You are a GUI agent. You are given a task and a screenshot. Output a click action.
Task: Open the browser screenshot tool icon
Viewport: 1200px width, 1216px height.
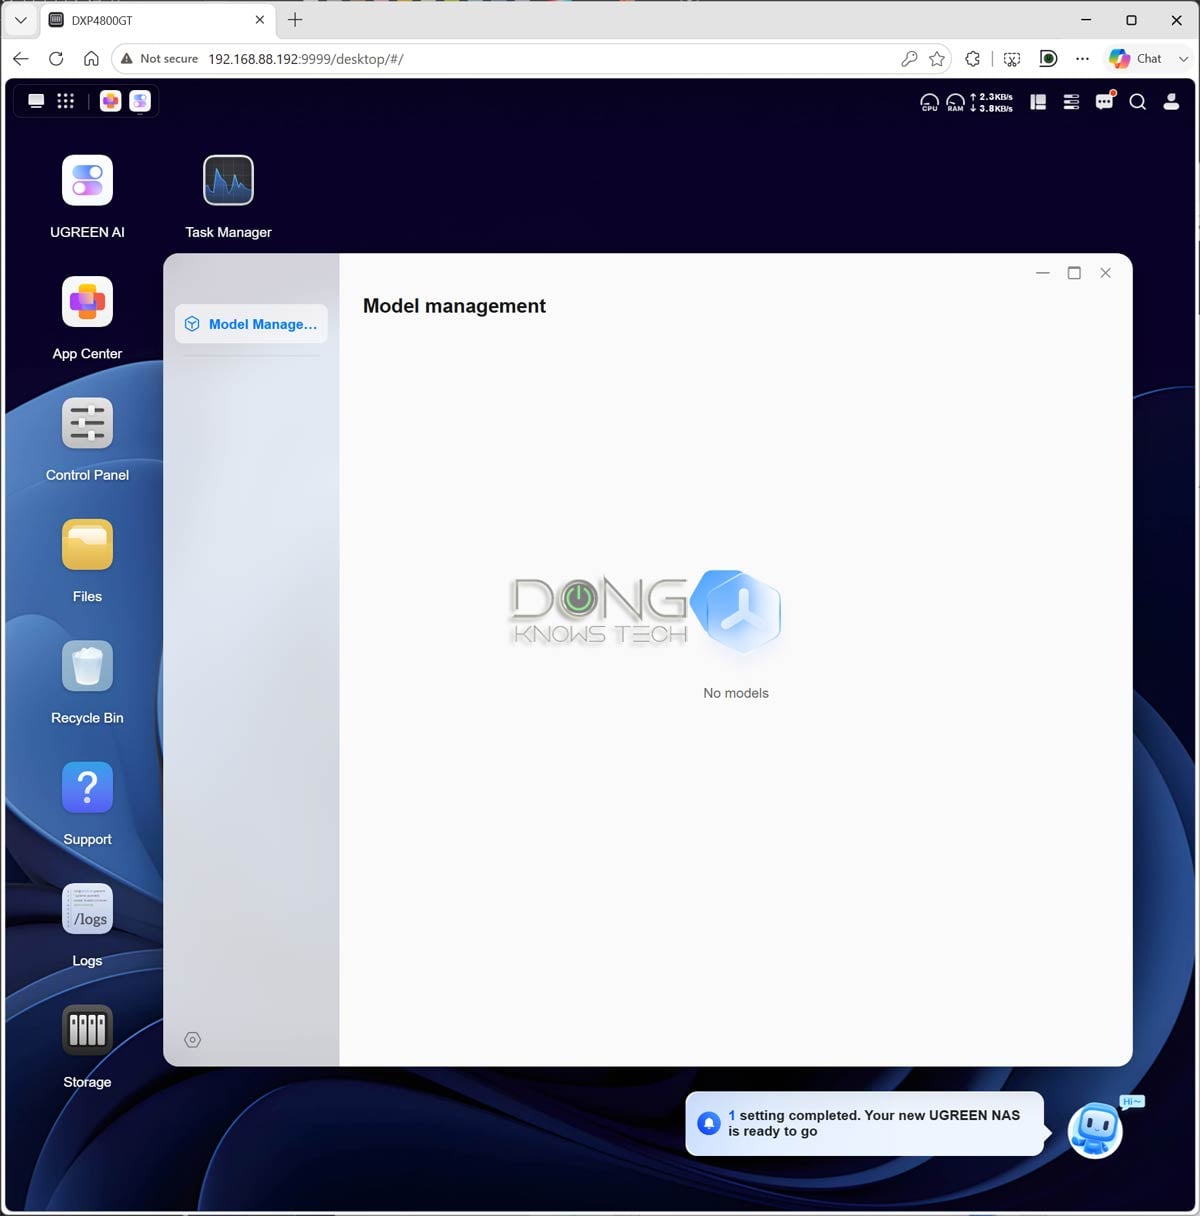(x=1012, y=59)
